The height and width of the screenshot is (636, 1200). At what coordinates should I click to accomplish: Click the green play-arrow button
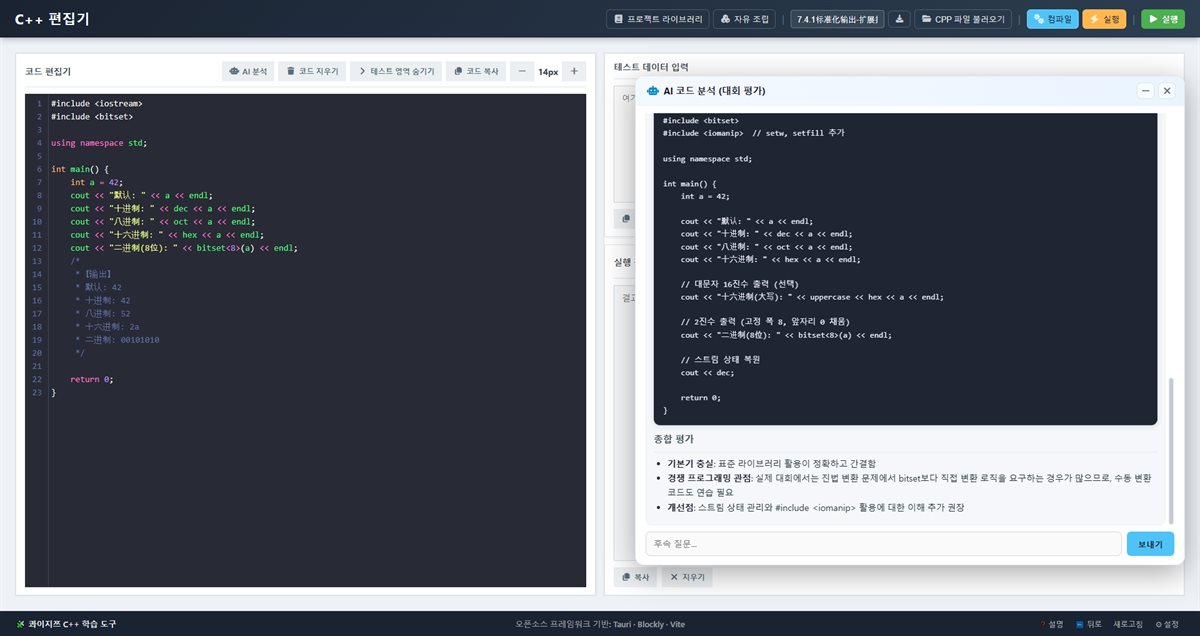tap(1162, 19)
